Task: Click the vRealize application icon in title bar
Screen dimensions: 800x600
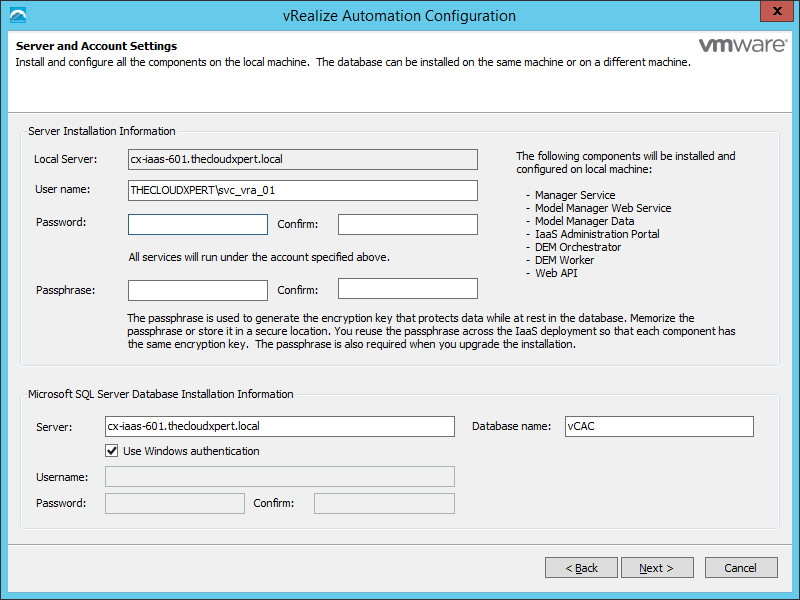Action: pos(17,15)
